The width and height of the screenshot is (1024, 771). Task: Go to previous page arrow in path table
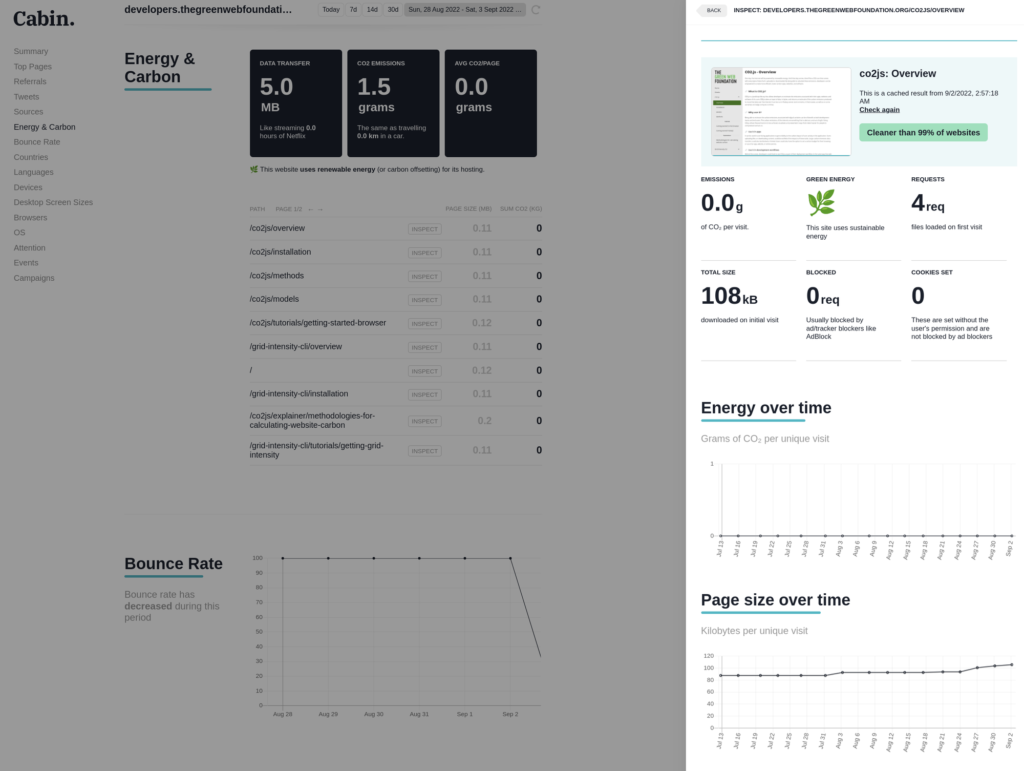click(310, 209)
